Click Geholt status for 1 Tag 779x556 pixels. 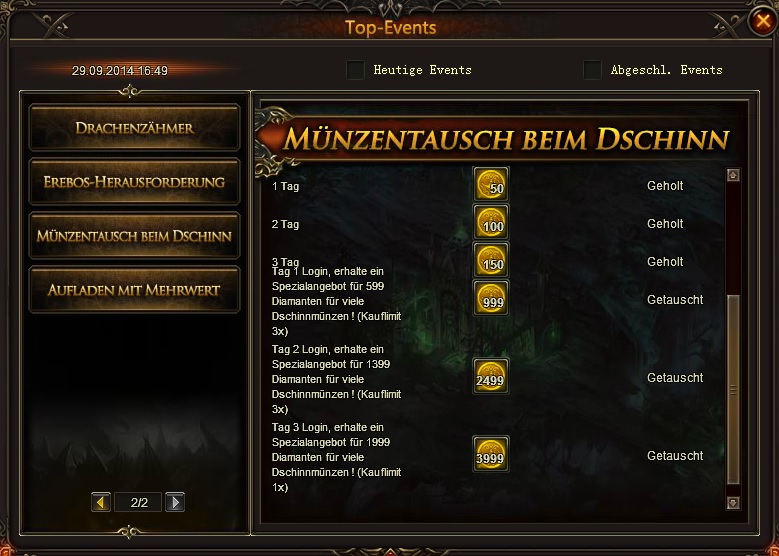pos(665,186)
